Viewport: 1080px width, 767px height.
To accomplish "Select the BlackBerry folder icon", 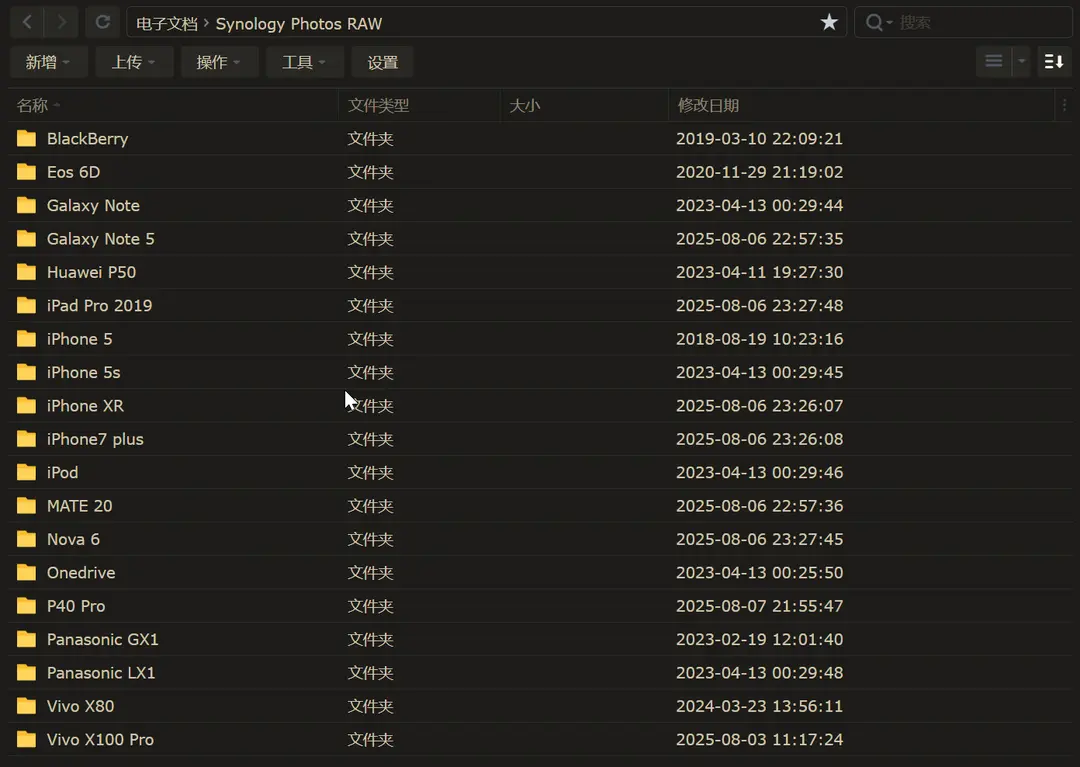I will coord(27,139).
